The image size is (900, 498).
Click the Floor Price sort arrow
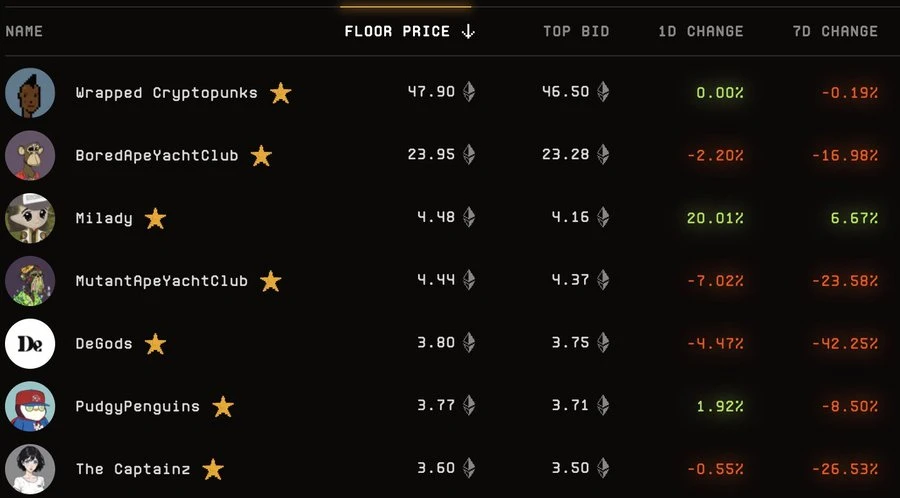tap(468, 32)
